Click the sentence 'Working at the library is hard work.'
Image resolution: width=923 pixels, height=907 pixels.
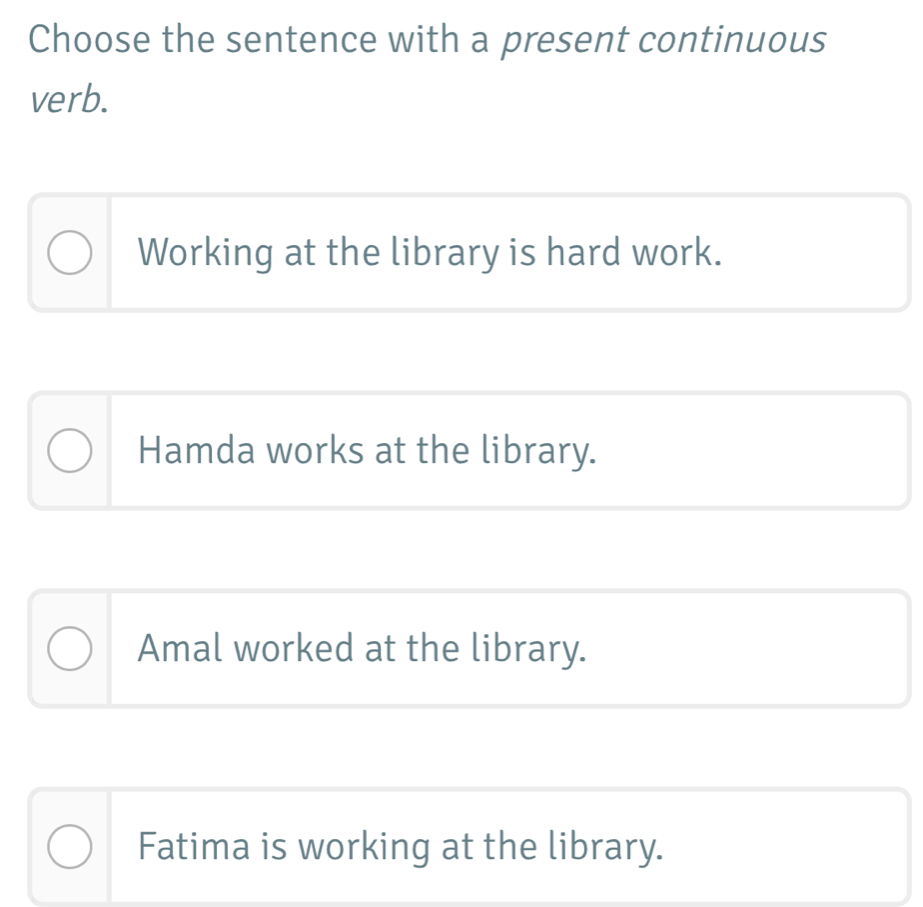[x=430, y=254]
